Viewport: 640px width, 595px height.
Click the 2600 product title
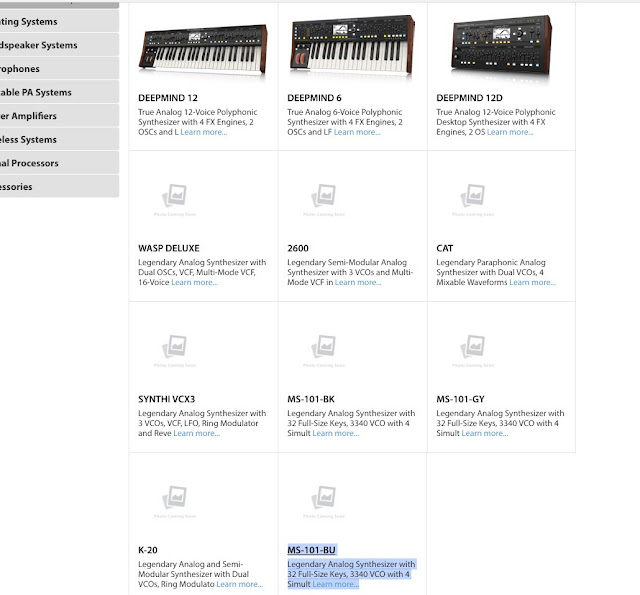tap(298, 248)
